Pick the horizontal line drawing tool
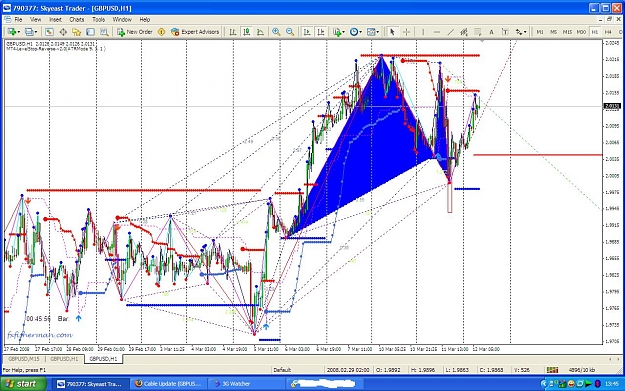This screenshot has width=625, height=391. (437, 32)
